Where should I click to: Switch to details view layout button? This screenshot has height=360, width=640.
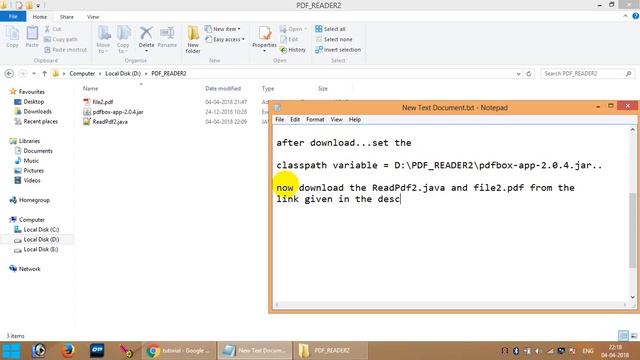(623, 336)
